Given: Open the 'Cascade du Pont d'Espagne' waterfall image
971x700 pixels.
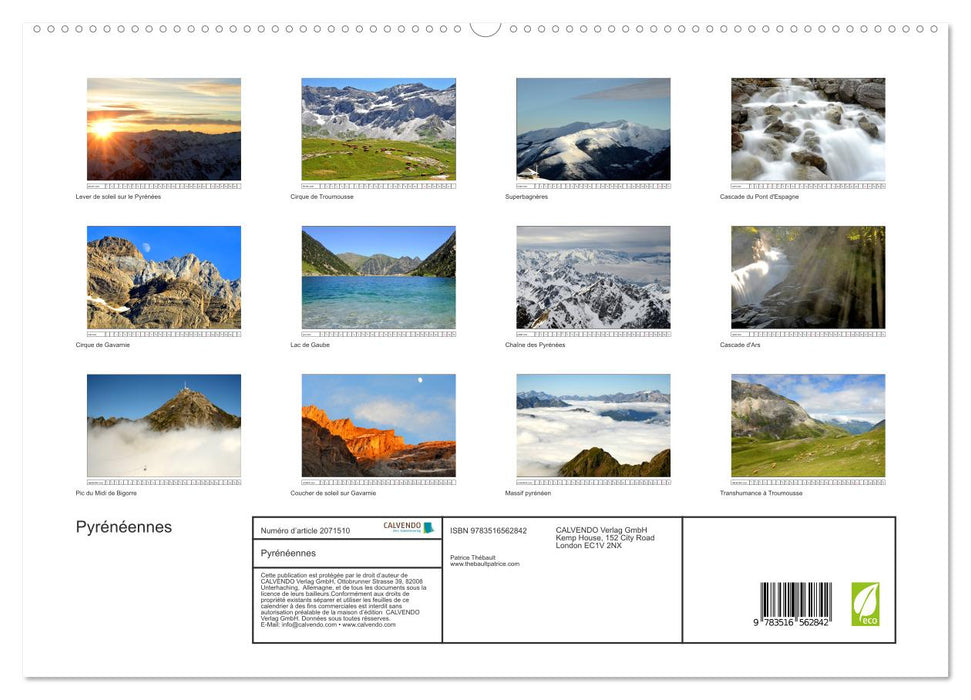Looking at the screenshot, I should pos(807,131).
